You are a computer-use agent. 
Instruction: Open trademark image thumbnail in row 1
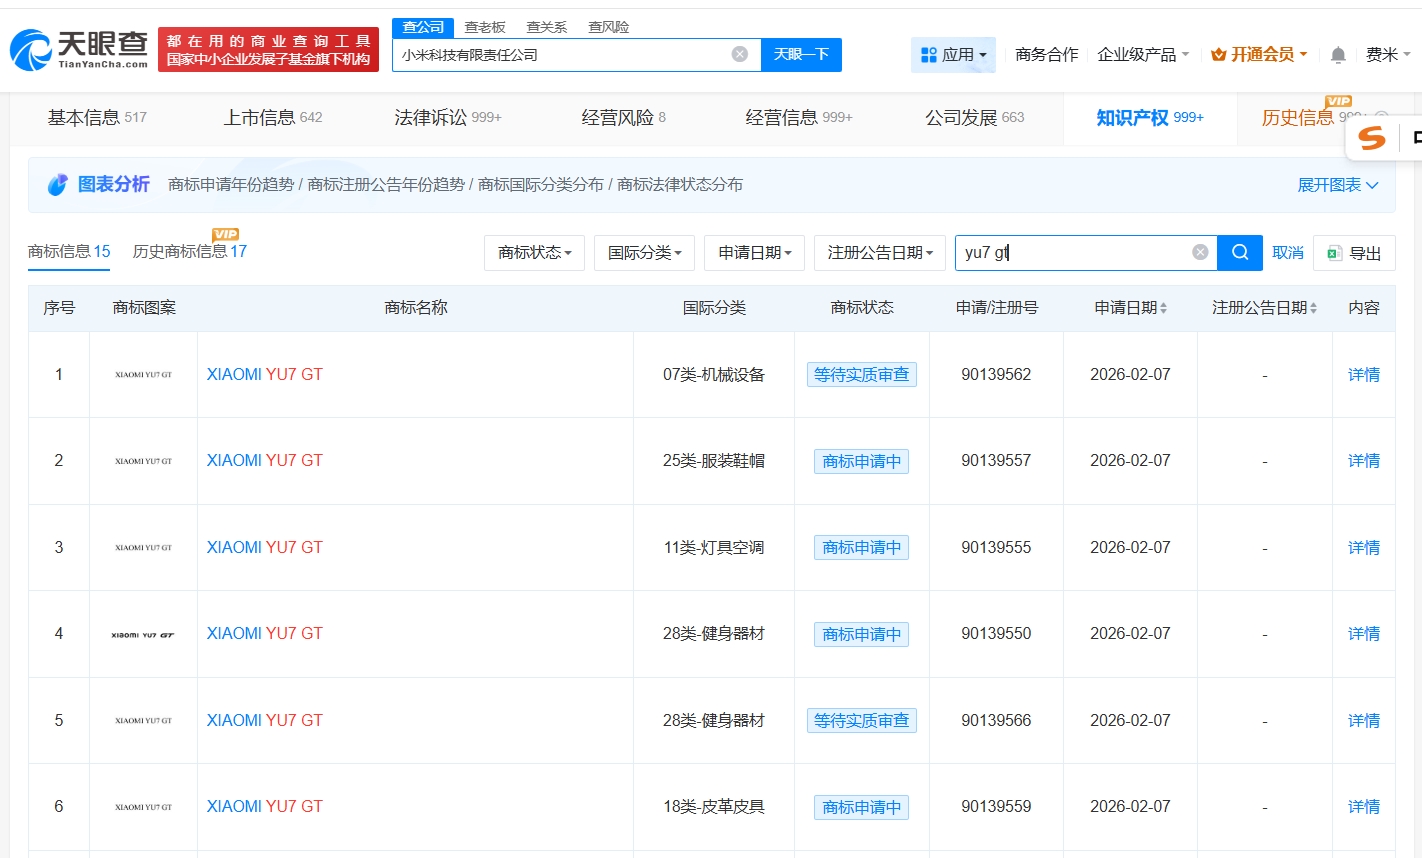click(x=144, y=375)
